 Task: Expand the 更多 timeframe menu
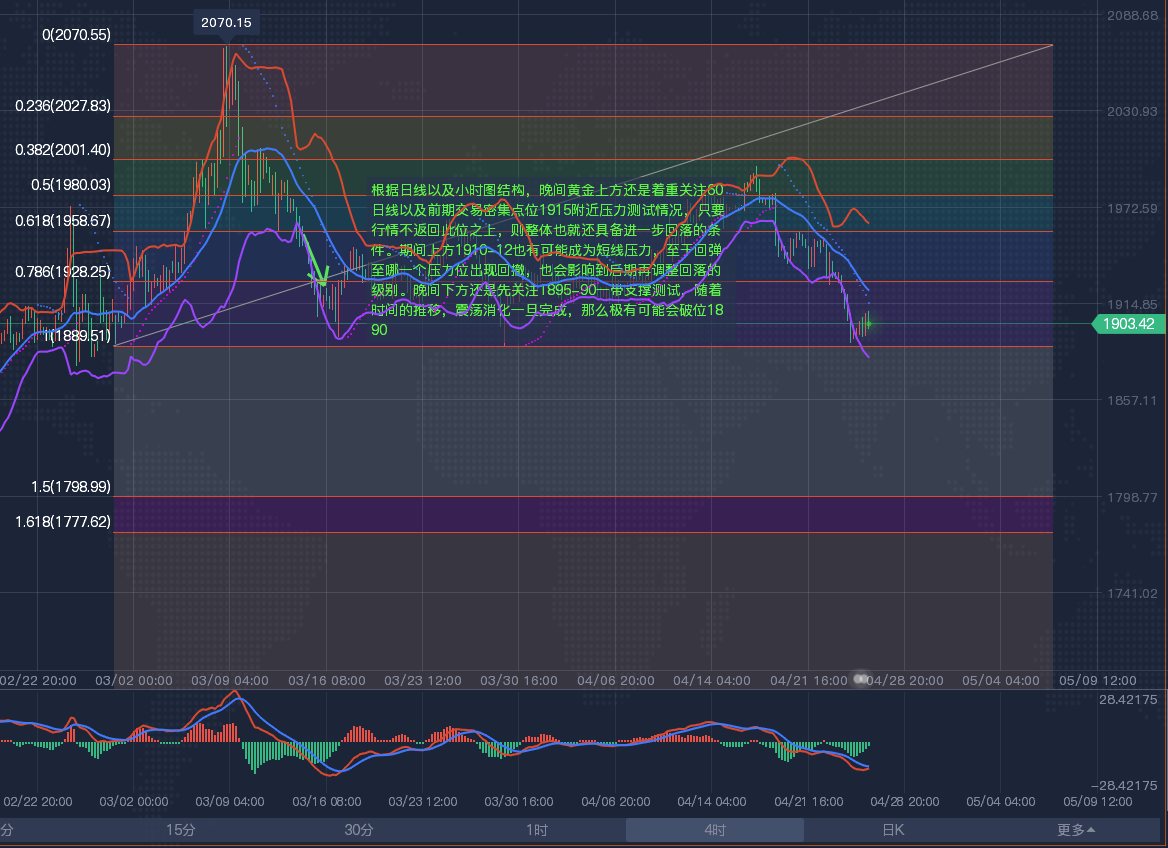(x=1076, y=830)
